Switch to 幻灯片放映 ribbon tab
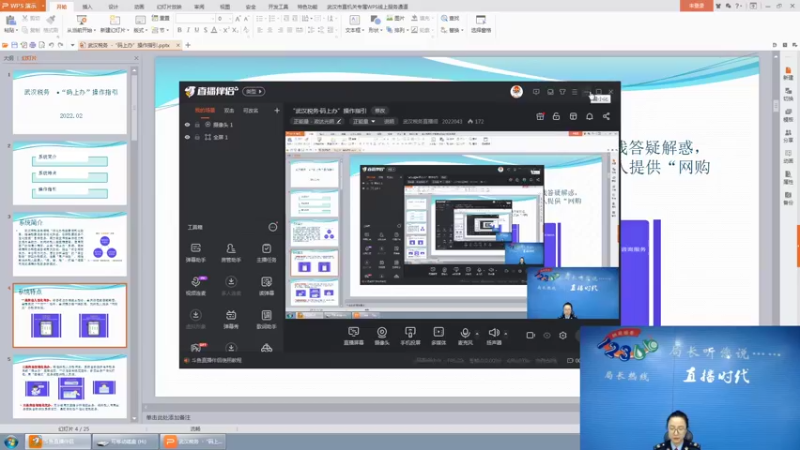Image resolution: width=800 pixels, height=450 pixels. [169, 7]
